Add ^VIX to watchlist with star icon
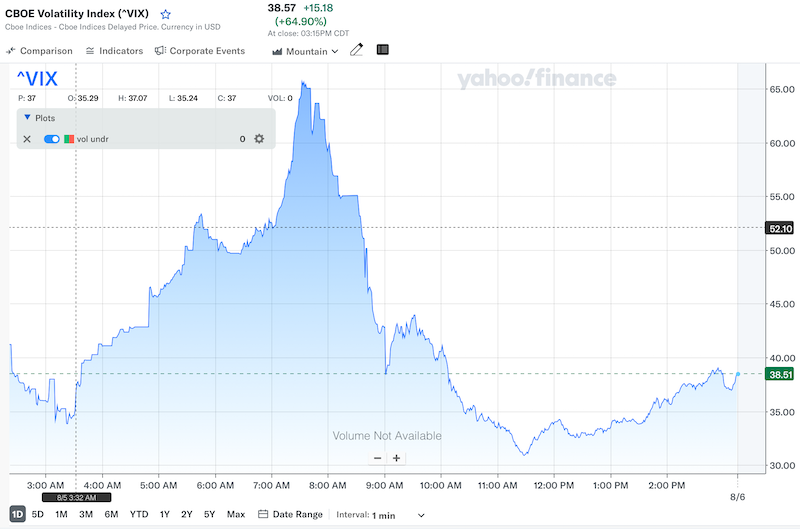 coord(165,14)
